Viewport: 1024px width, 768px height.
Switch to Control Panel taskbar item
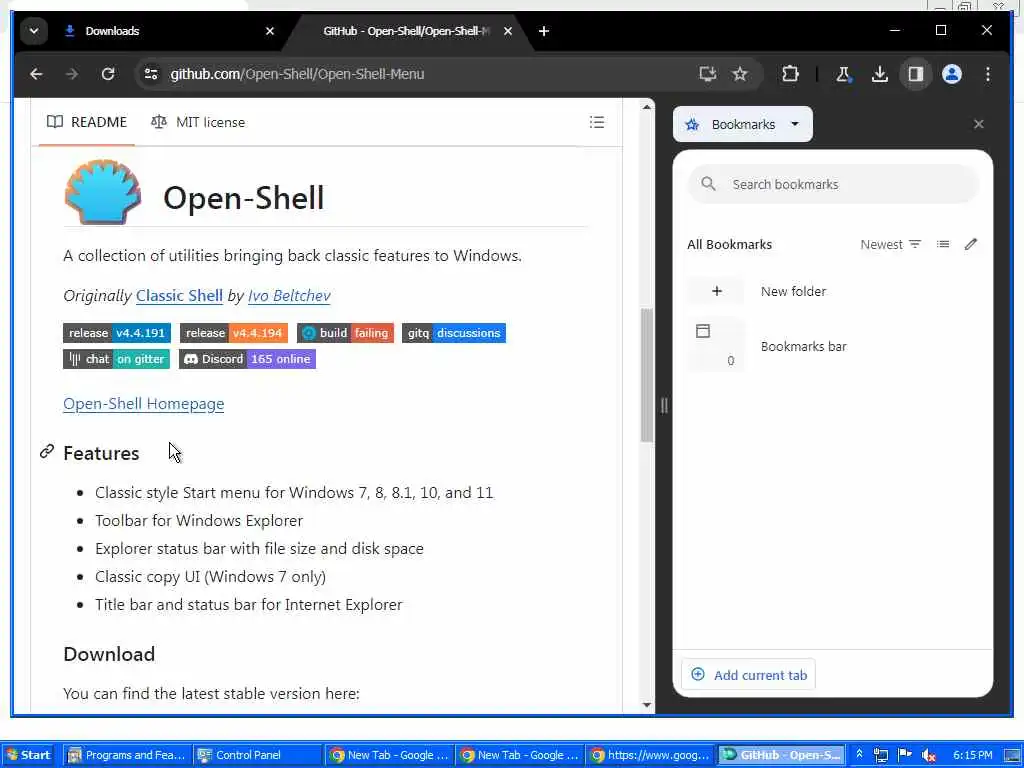tap(259, 755)
